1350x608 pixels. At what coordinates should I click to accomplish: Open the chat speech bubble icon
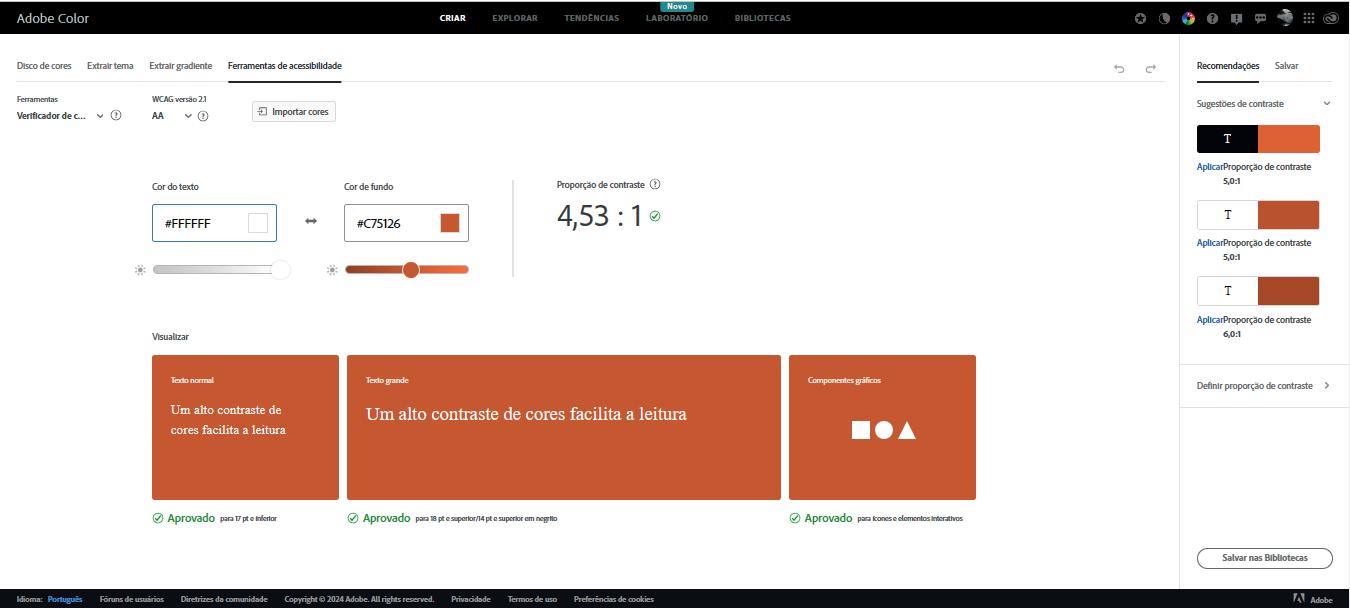(x=1260, y=18)
